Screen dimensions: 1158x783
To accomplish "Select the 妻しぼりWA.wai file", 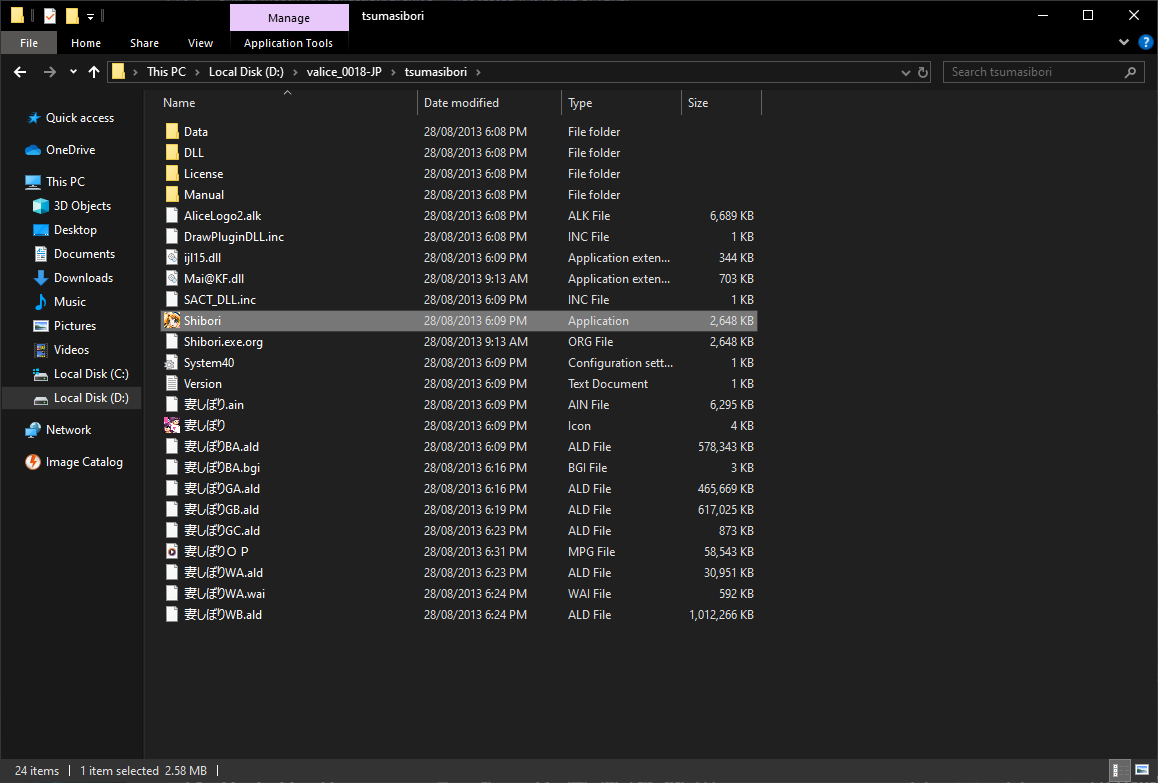I will (459, 594).
